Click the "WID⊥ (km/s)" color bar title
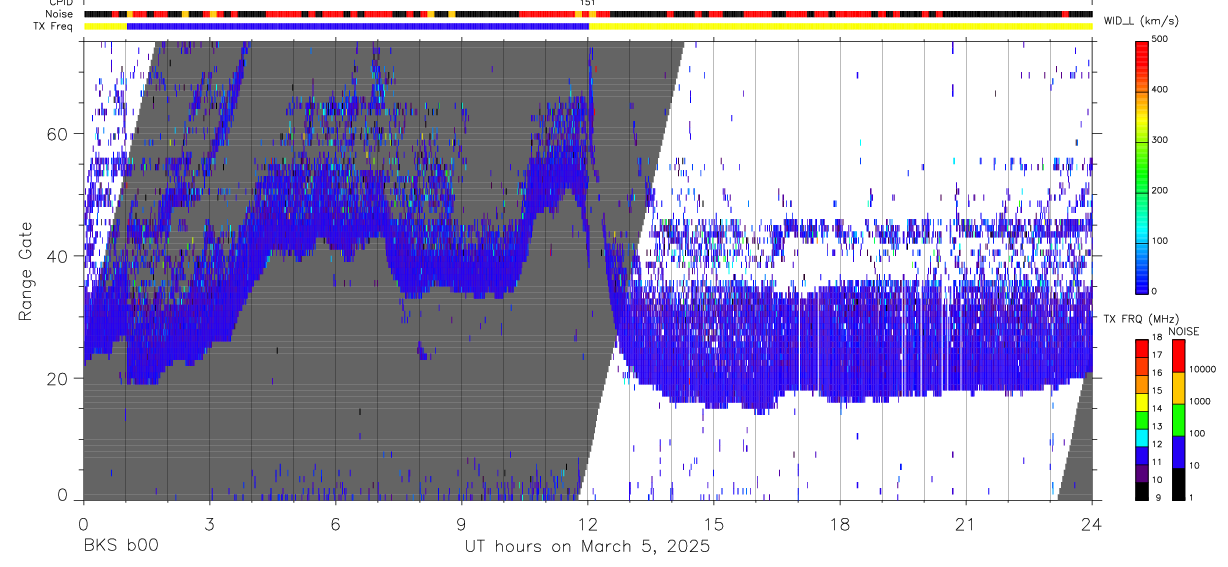1228x567 pixels. click(1140, 21)
